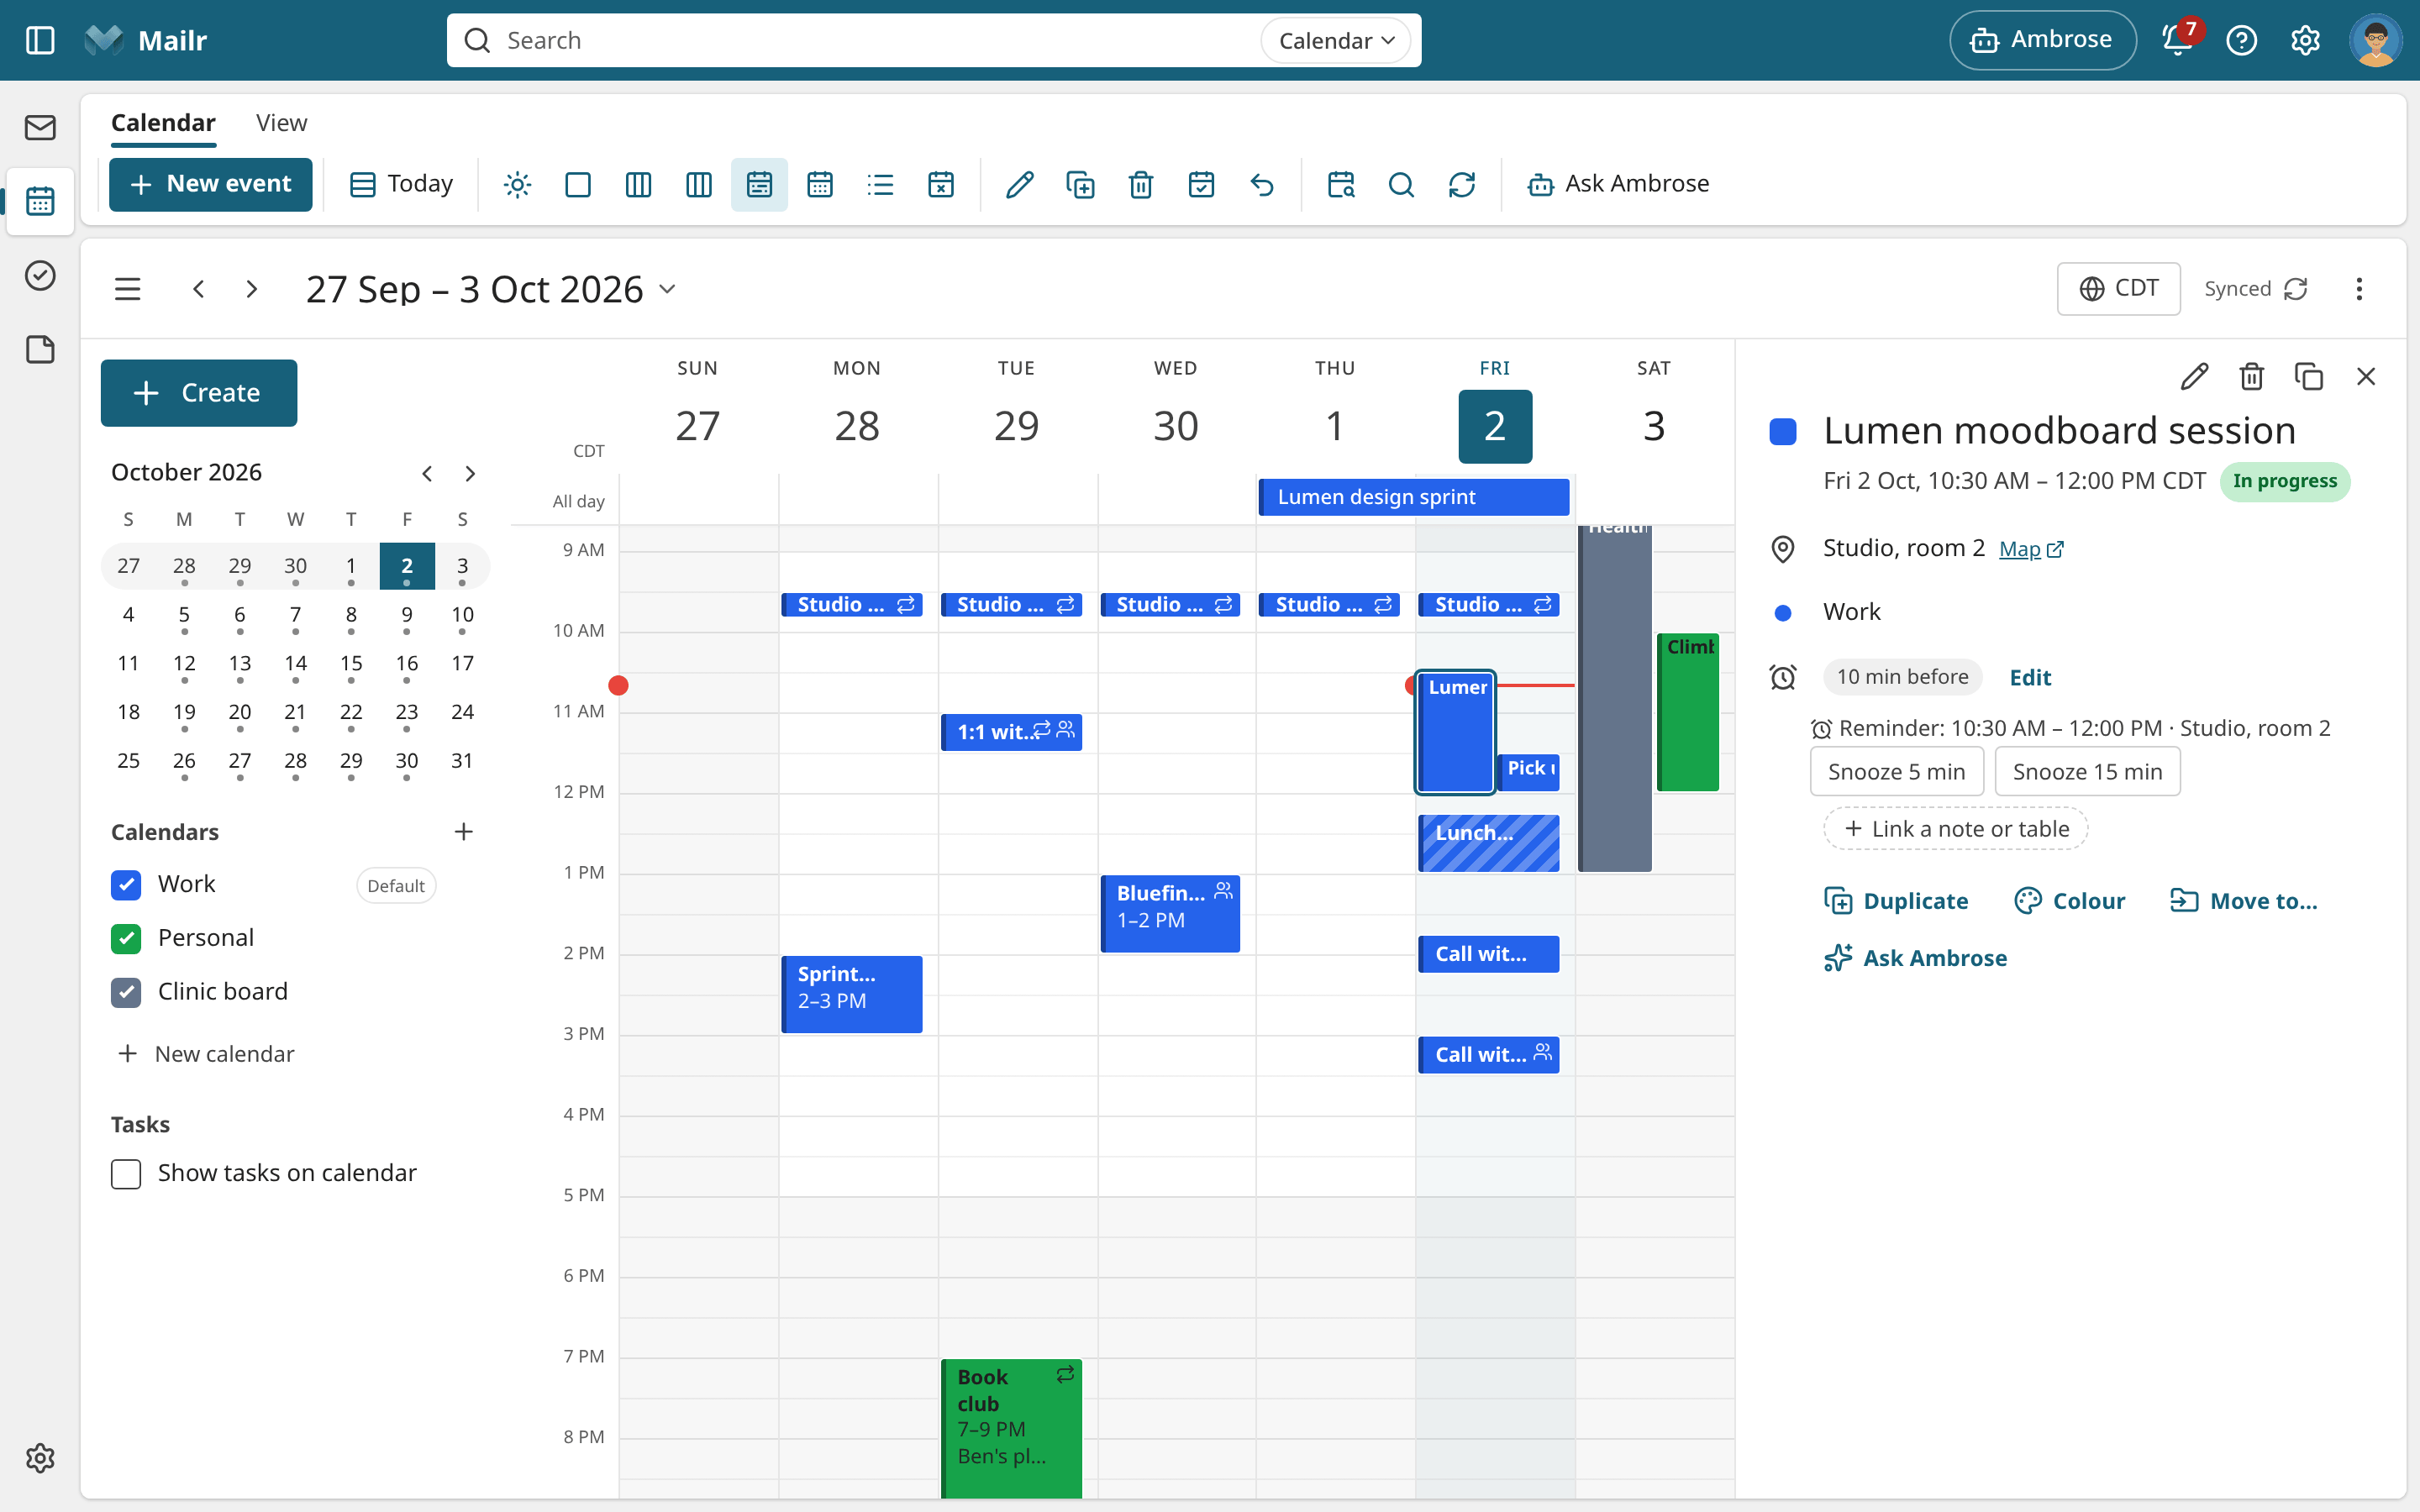
Task: Expand the 27 Sep – 3 Oct 2026 date picker
Action: pos(491,289)
